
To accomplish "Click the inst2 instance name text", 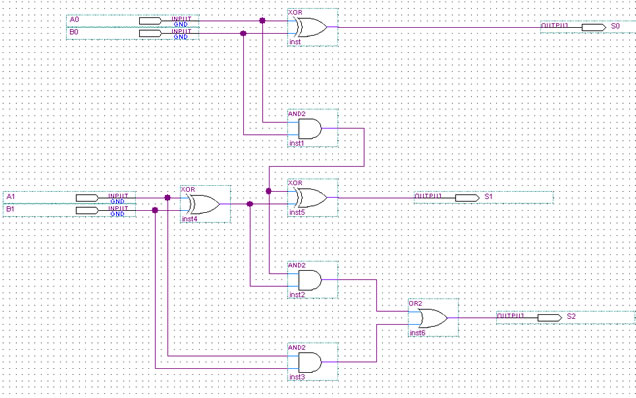I will (x=297, y=295).
